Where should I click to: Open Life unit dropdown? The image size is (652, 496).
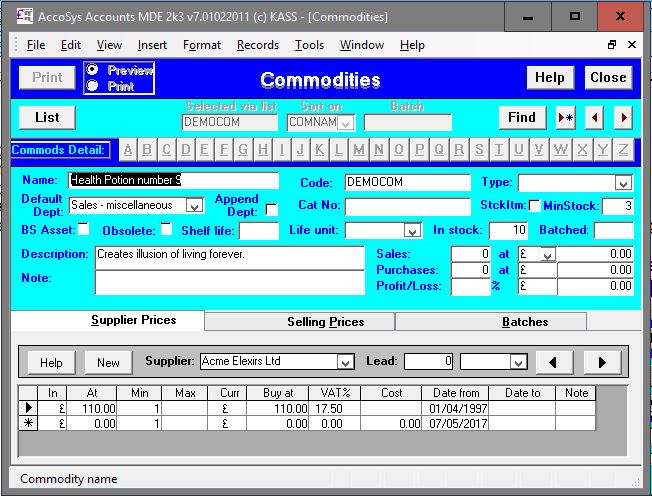(412, 231)
